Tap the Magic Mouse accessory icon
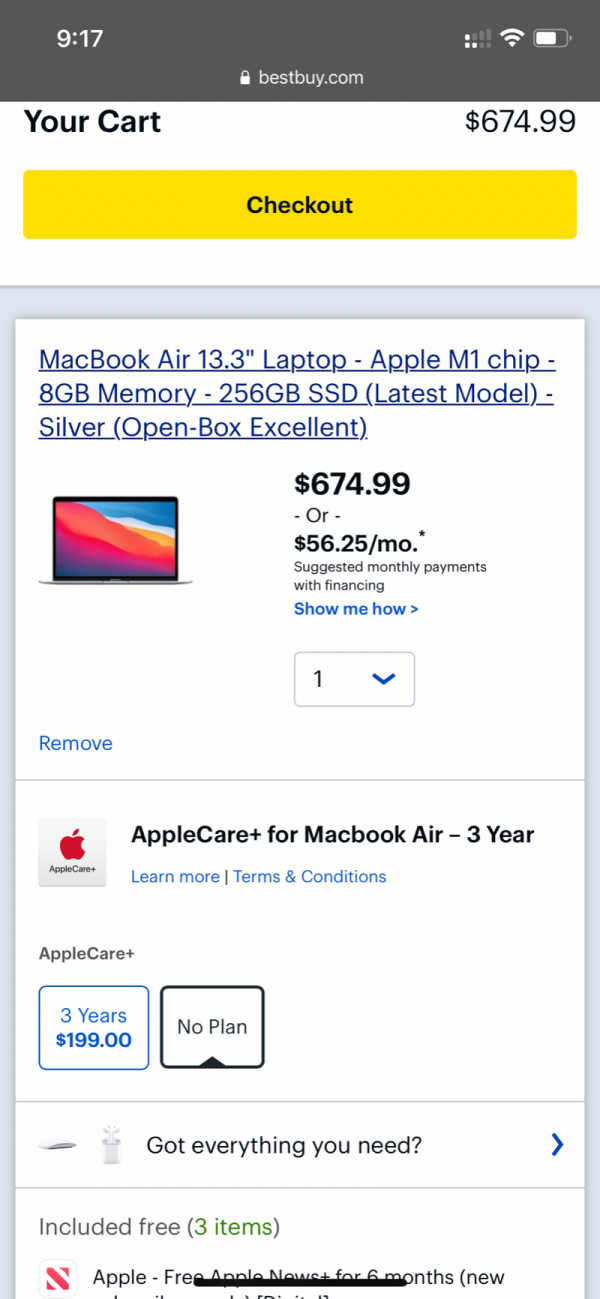The image size is (600, 1299). click(x=58, y=1145)
